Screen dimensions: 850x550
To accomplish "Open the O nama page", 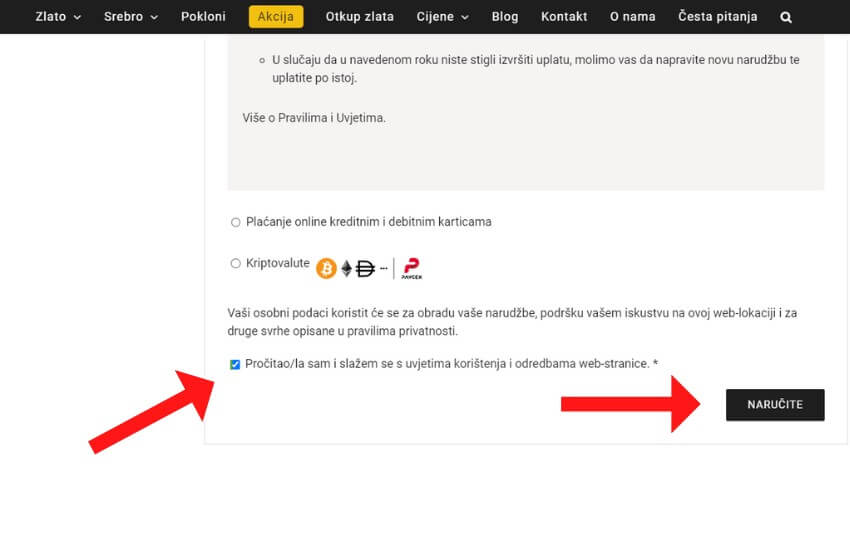I will tap(632, 17).
